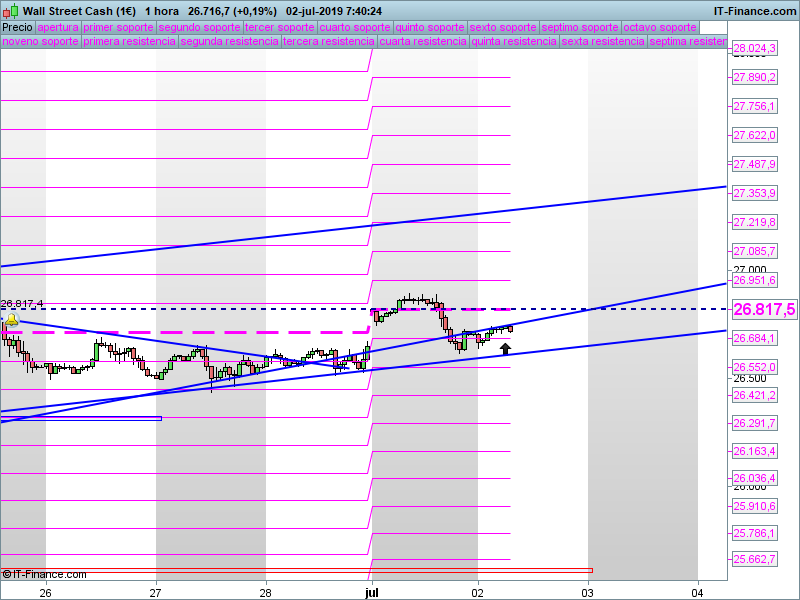The image size is (800, 600).
Task: Select the primer soporte legend tab
Action: [x=118, y=28]
